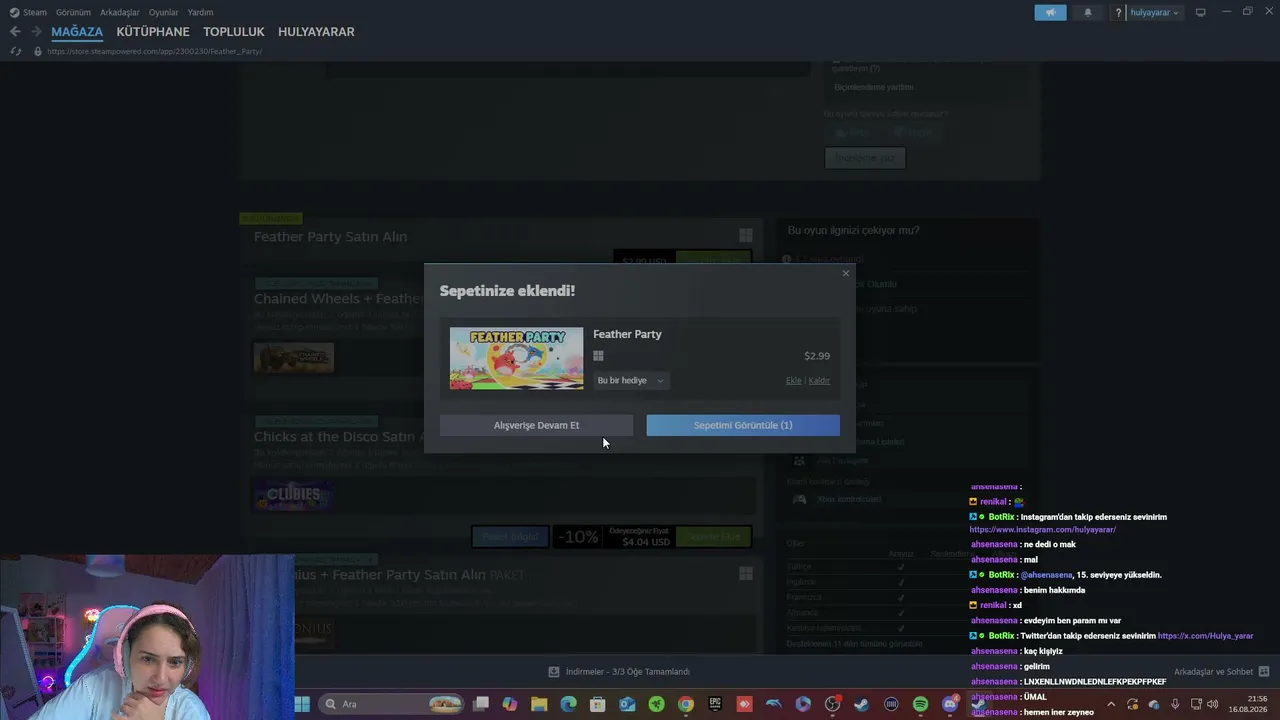Switch to the MAĞAZA tab
The width and height of the screenshot is (1280, 720).
click(77, 32)
